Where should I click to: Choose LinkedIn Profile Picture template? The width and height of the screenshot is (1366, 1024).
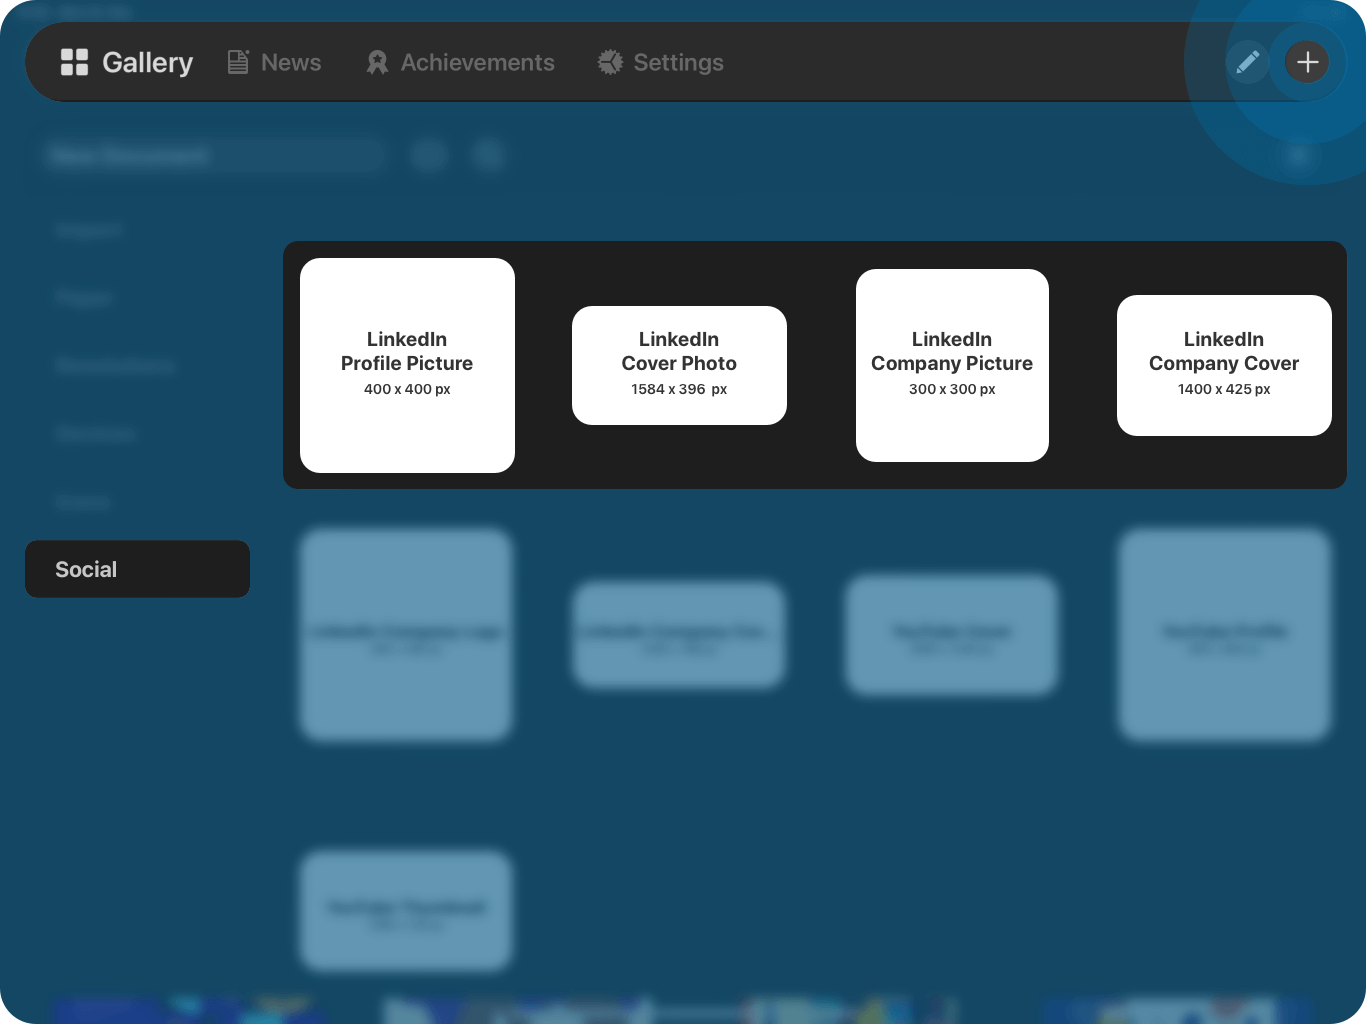(x=407, y=365)
